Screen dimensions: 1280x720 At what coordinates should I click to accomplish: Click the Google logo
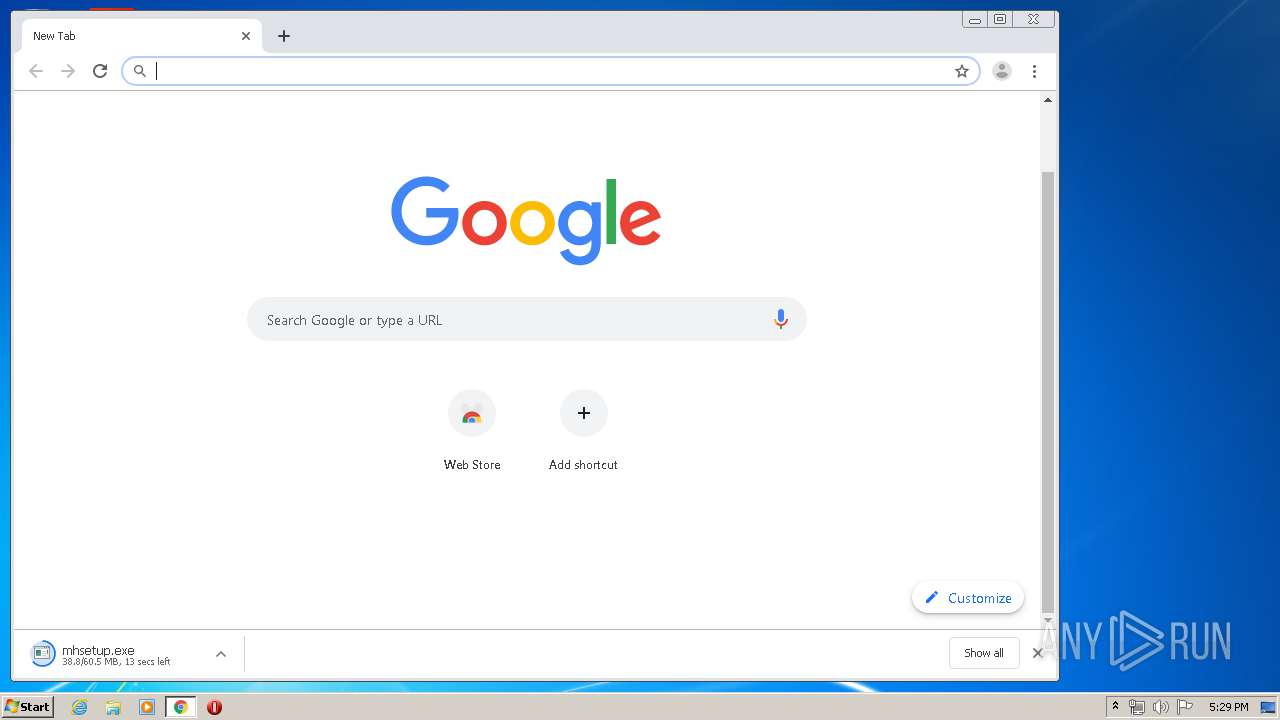pos(526,220)
